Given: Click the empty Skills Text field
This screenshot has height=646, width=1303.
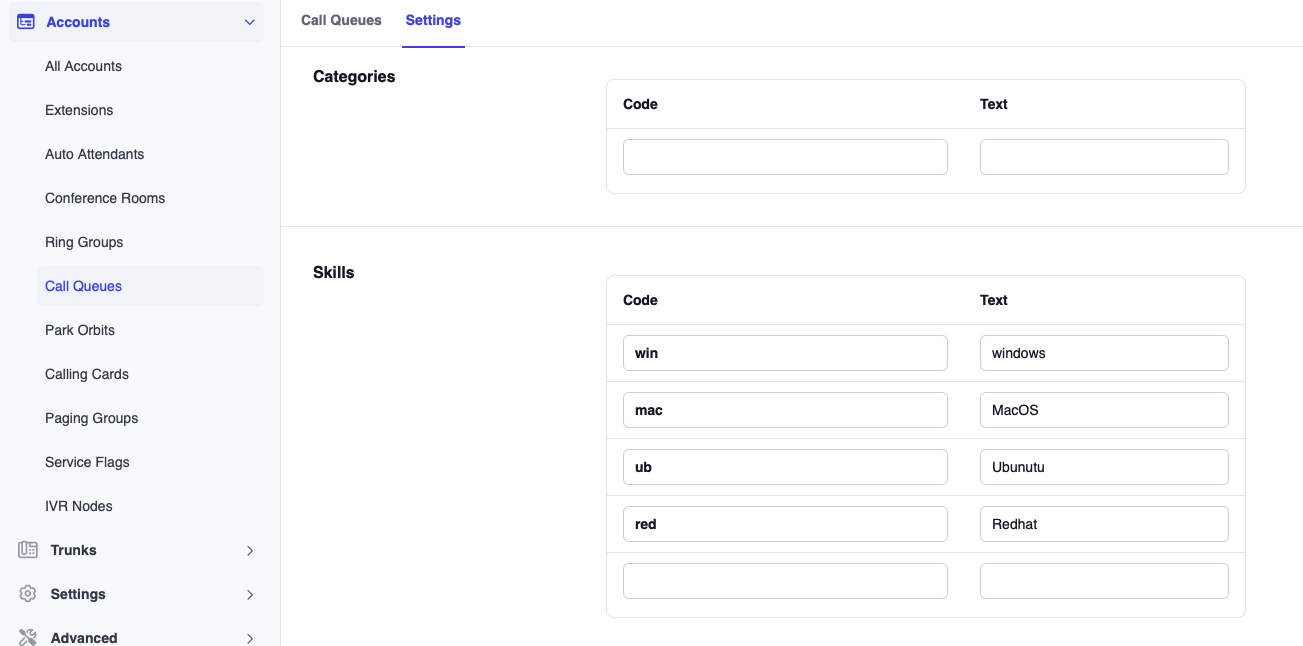Looking at the screenshot, I should 1104,581.
